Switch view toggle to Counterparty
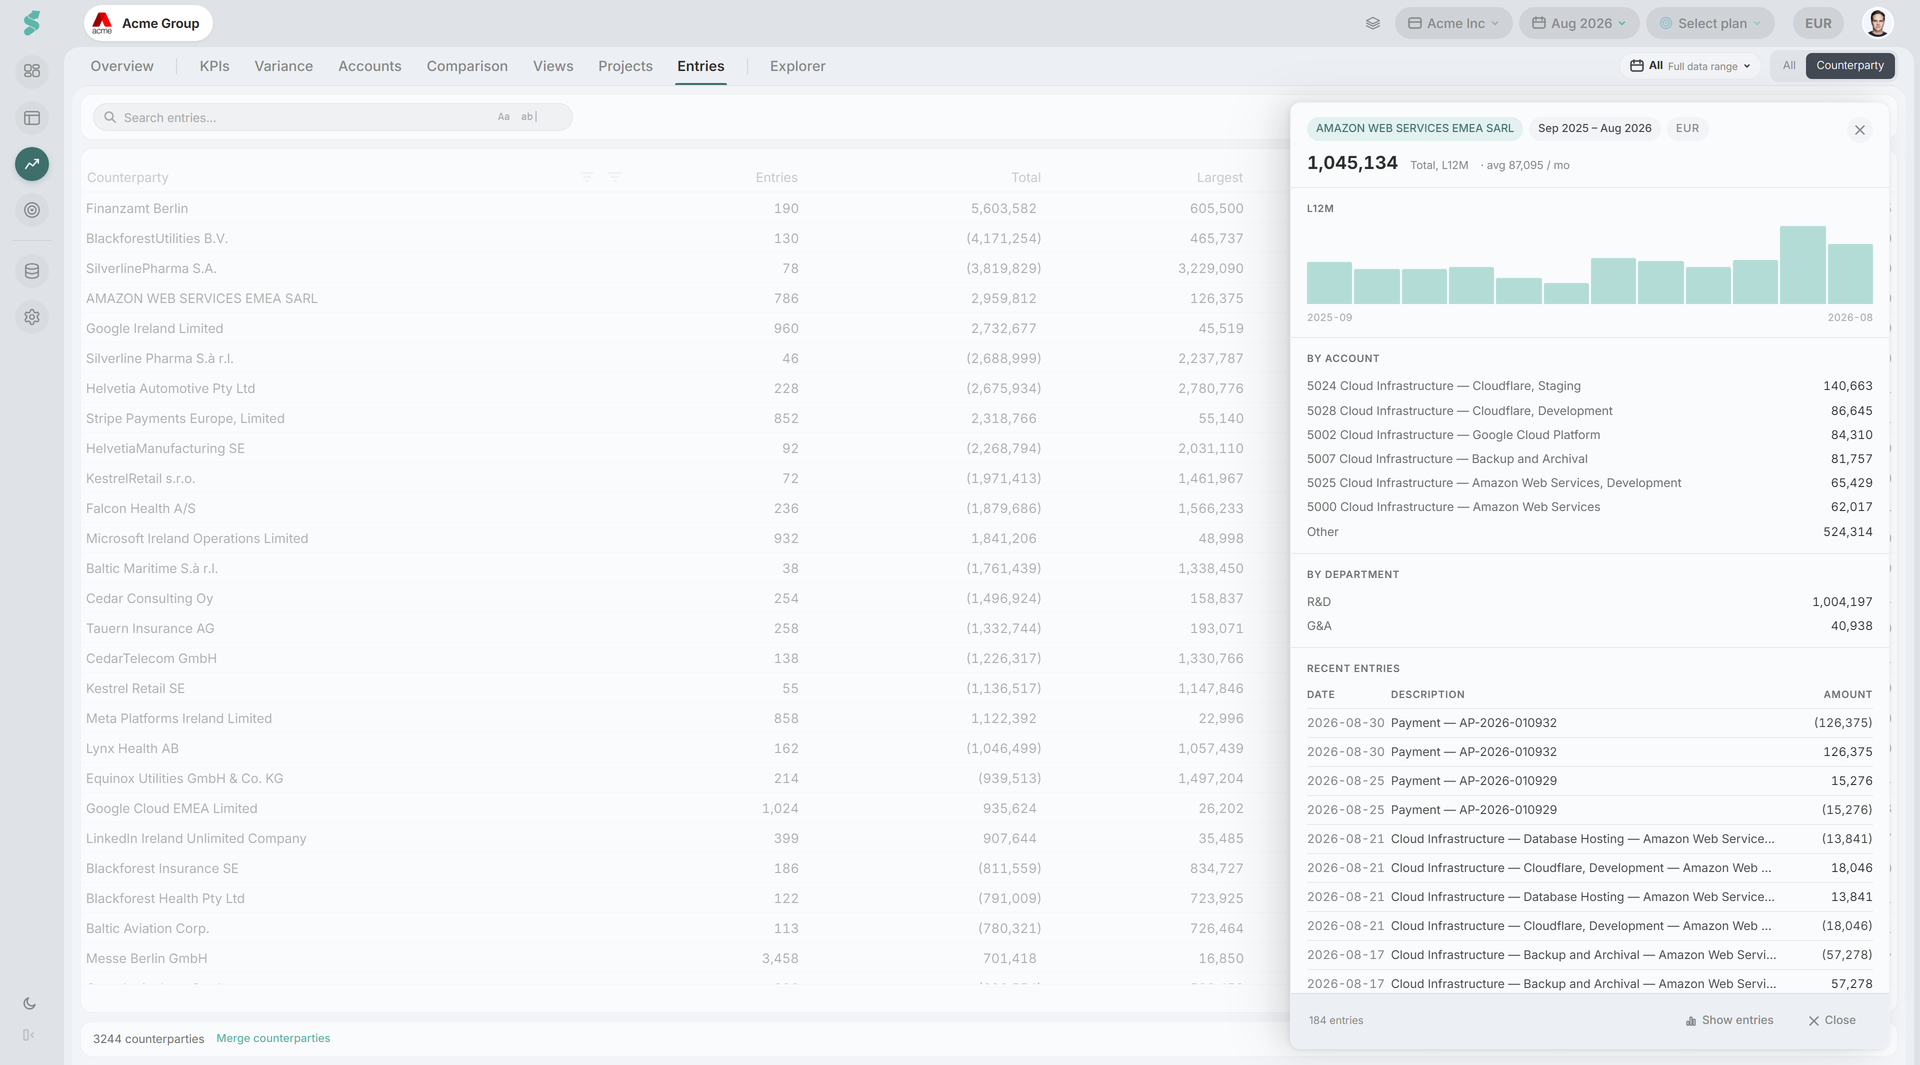The height and width of the screenshot is (1065, 1920). click(x=1850, y=66)
